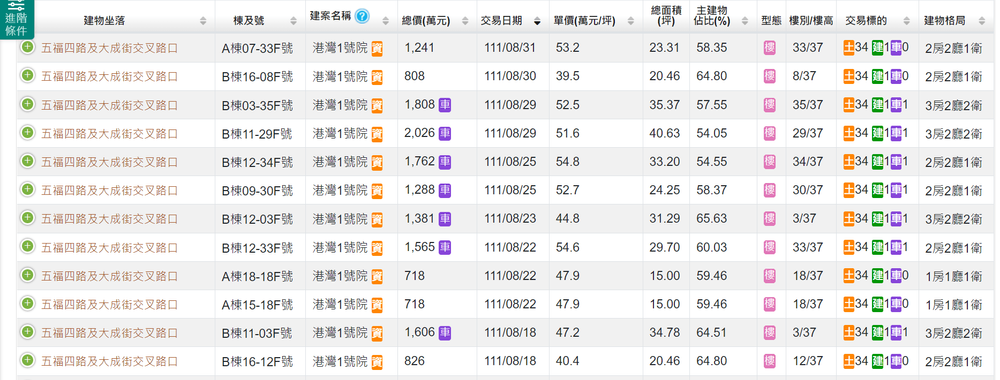Click the purple 車 icon beside price 1,762

coord(445,161)
